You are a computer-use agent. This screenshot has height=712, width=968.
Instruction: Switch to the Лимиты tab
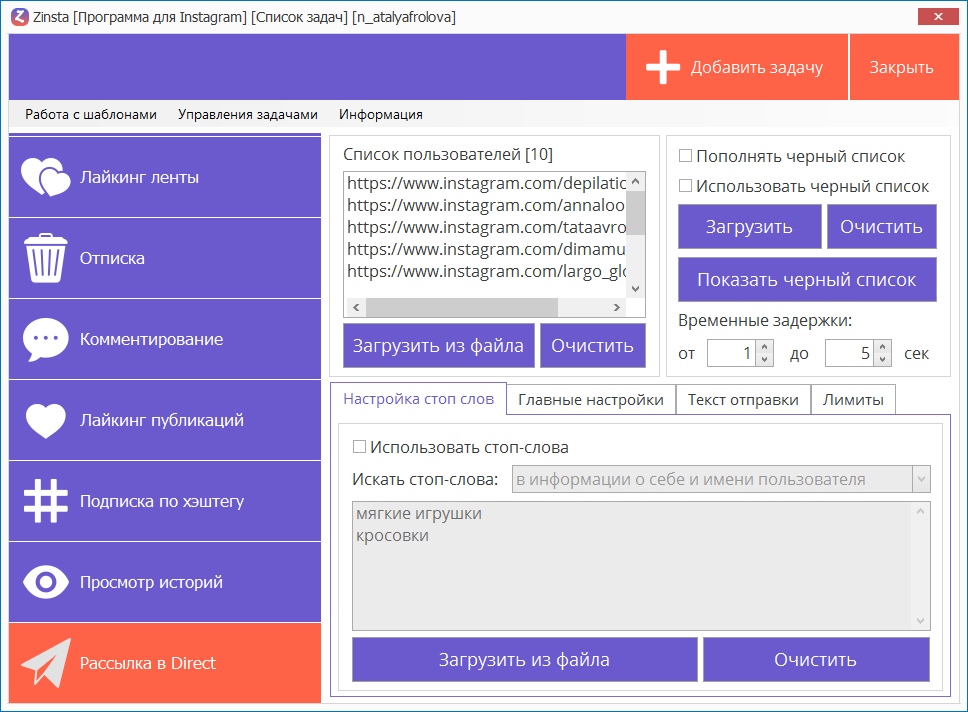tap(853, 400)
